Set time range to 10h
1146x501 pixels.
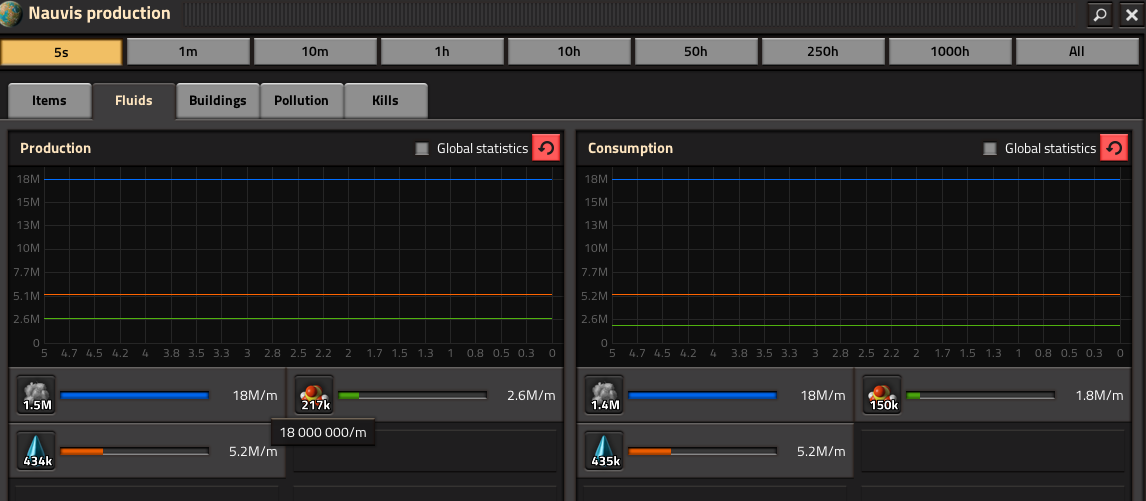point(569,52)
